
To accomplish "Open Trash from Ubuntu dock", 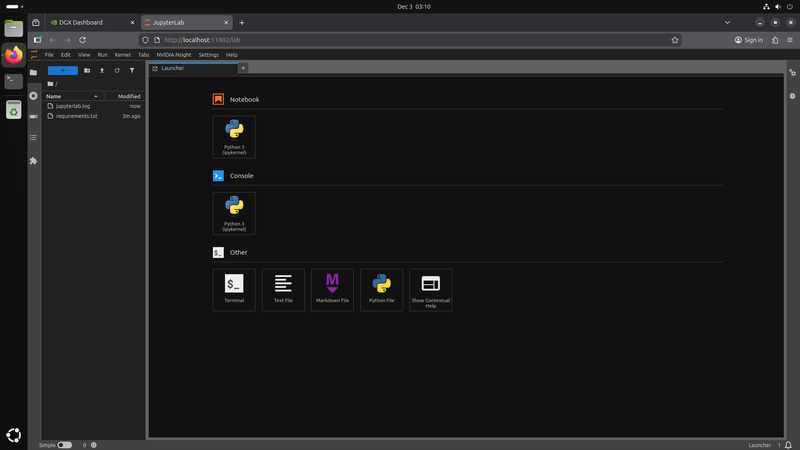I will pyautogui.click(x=14, y=109).
